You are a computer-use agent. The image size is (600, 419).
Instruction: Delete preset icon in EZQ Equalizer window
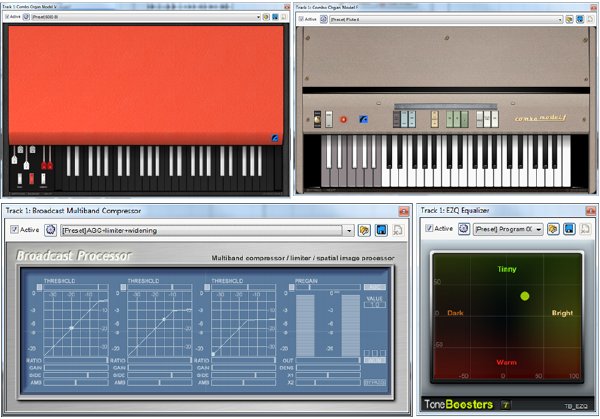(585, 229)
